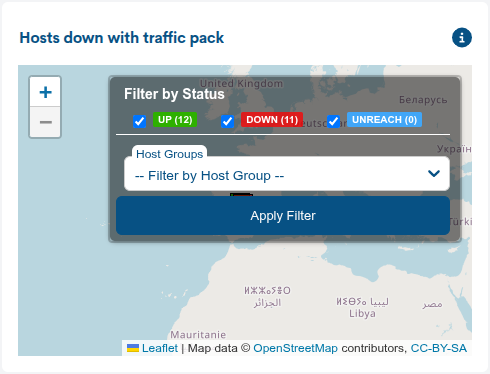Viewport: 490px width, 374px height.
Task: Zoom in on the map
Action: coord(45,92)
